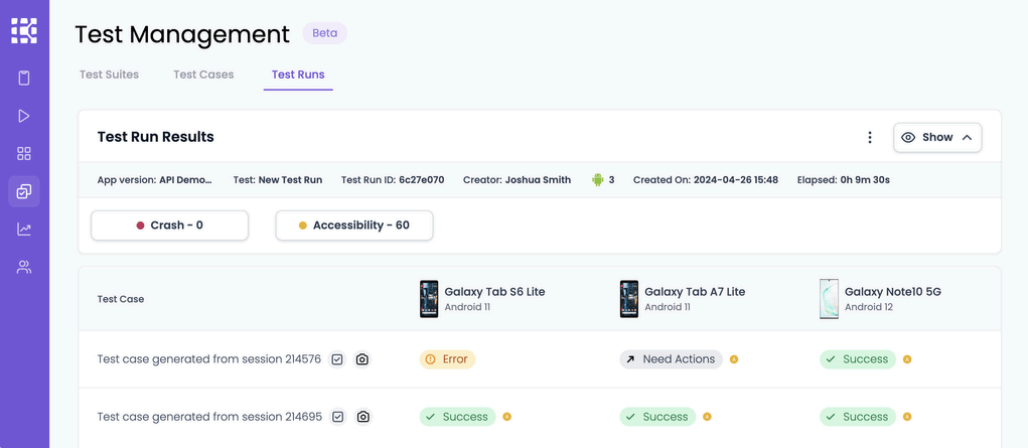Screen dimensions: 1028x448
Task: Open Galaxy Note10 Success result for session 214695
Action: click(x=858, y=417)
